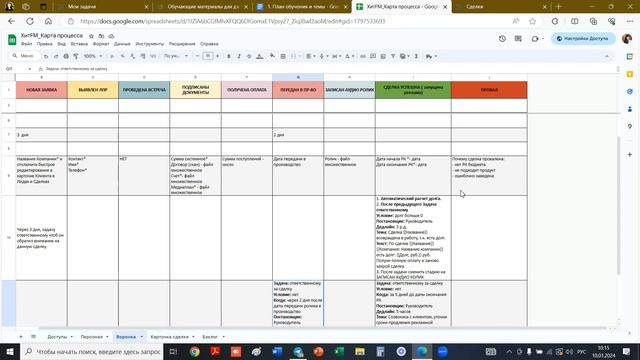Open text color picker
Screen dimensions: 640x360
(260, 56)
